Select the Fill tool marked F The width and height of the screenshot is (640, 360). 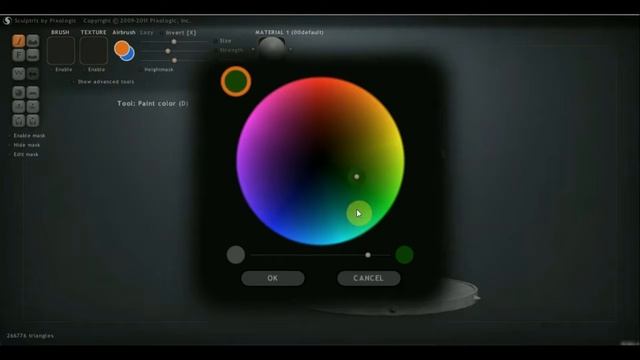click(x=18, y=55)
